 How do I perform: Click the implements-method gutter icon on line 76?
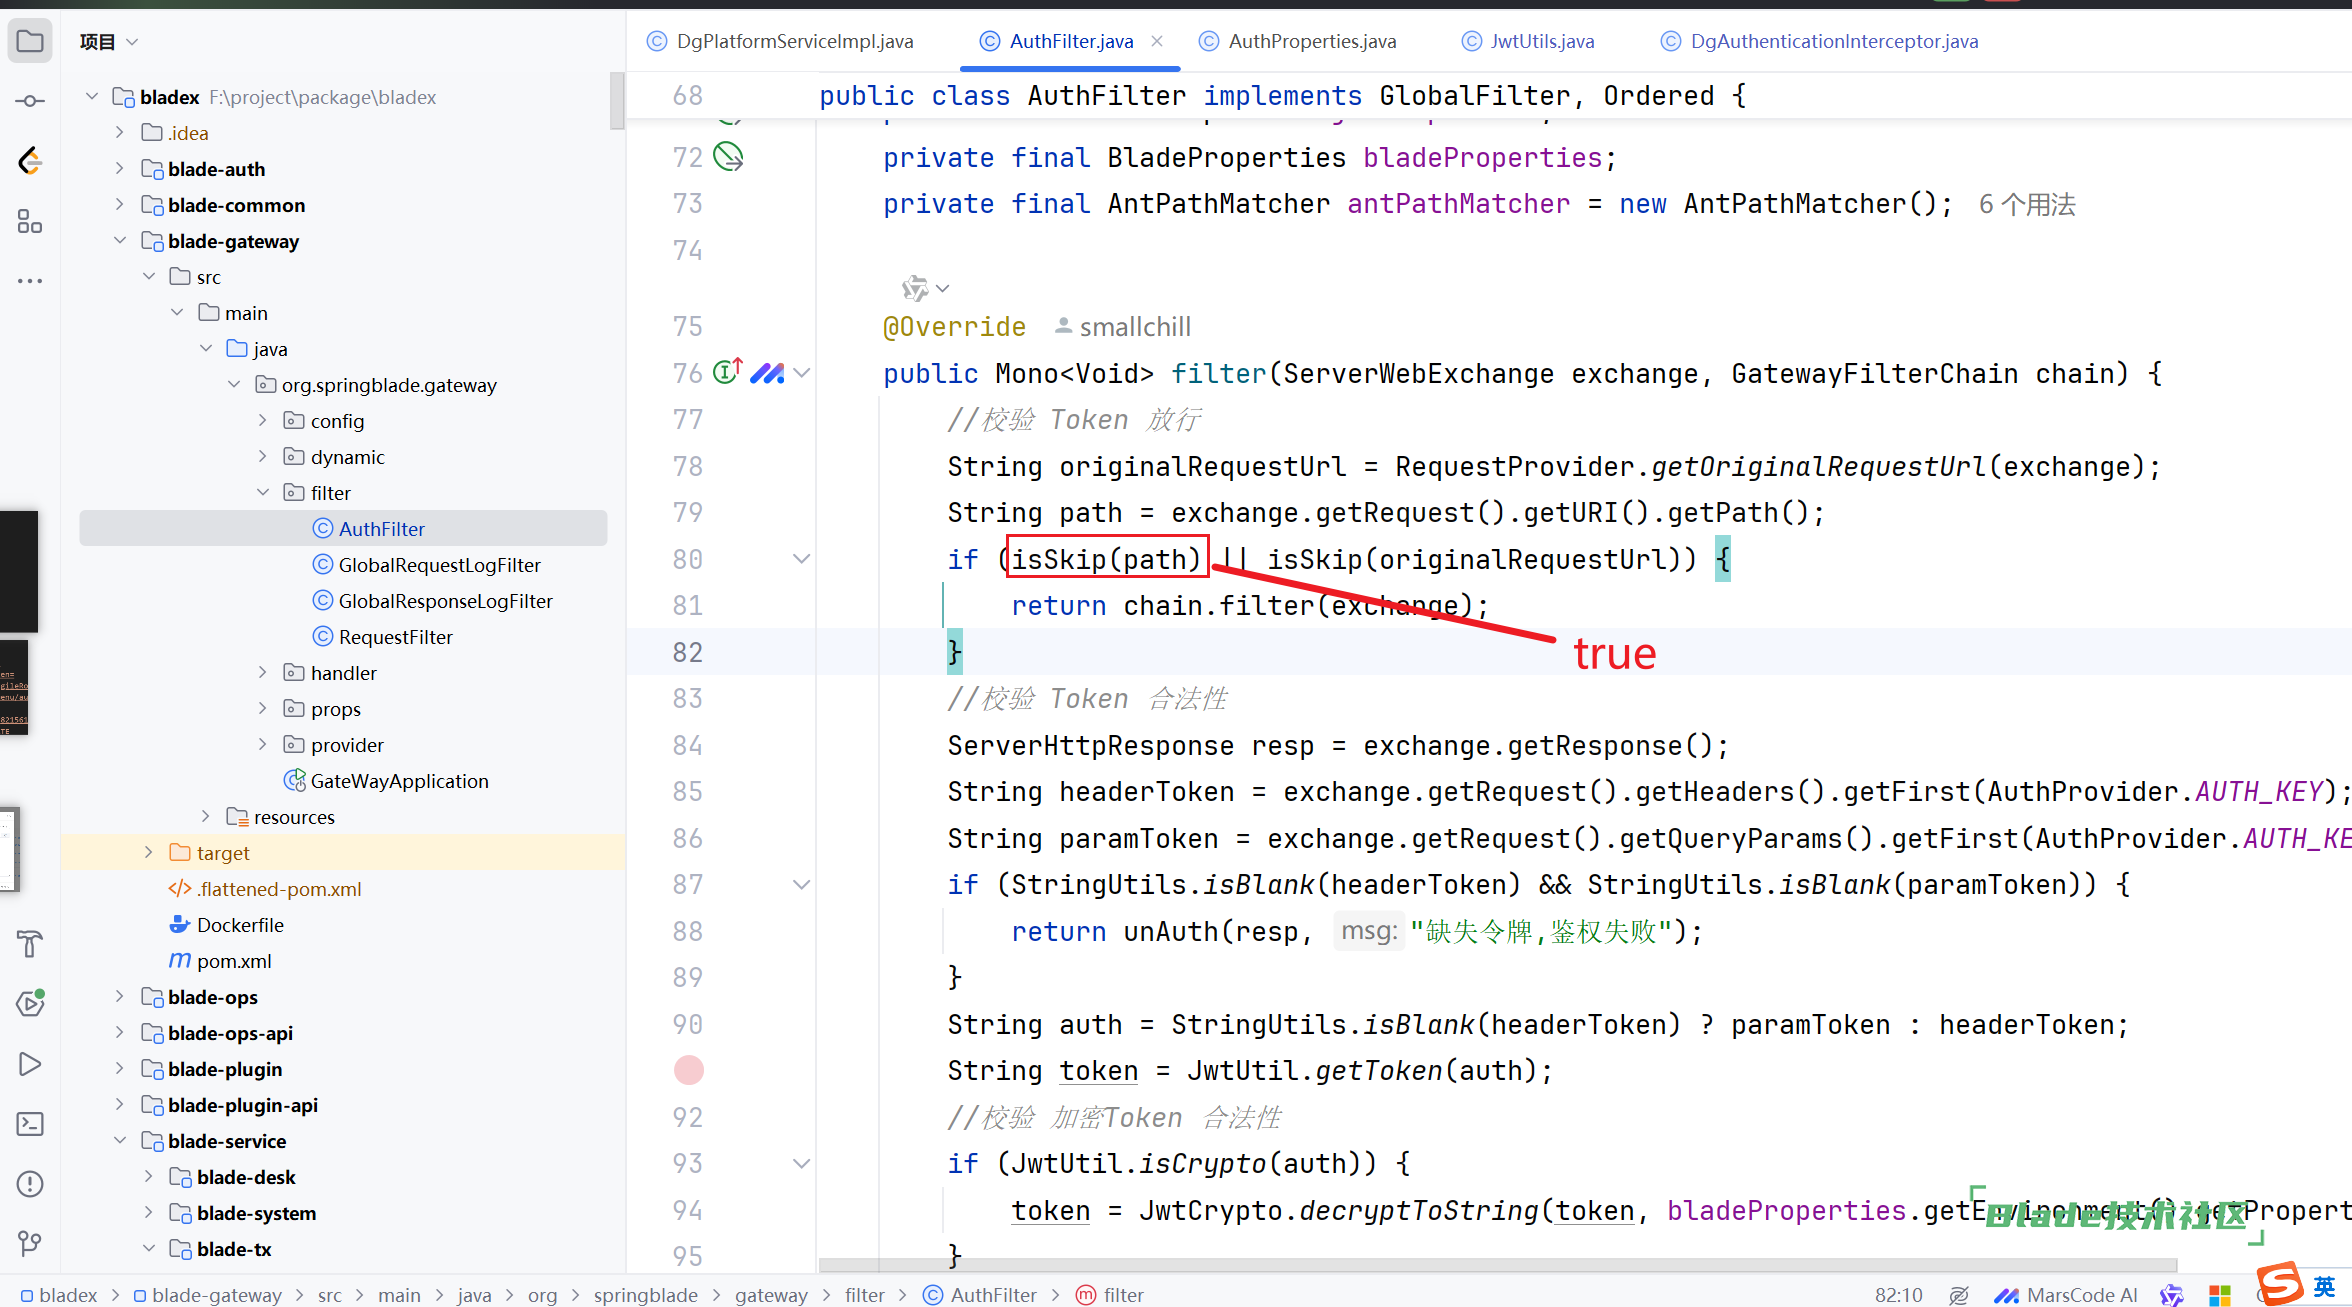click(x=728, y=373)
